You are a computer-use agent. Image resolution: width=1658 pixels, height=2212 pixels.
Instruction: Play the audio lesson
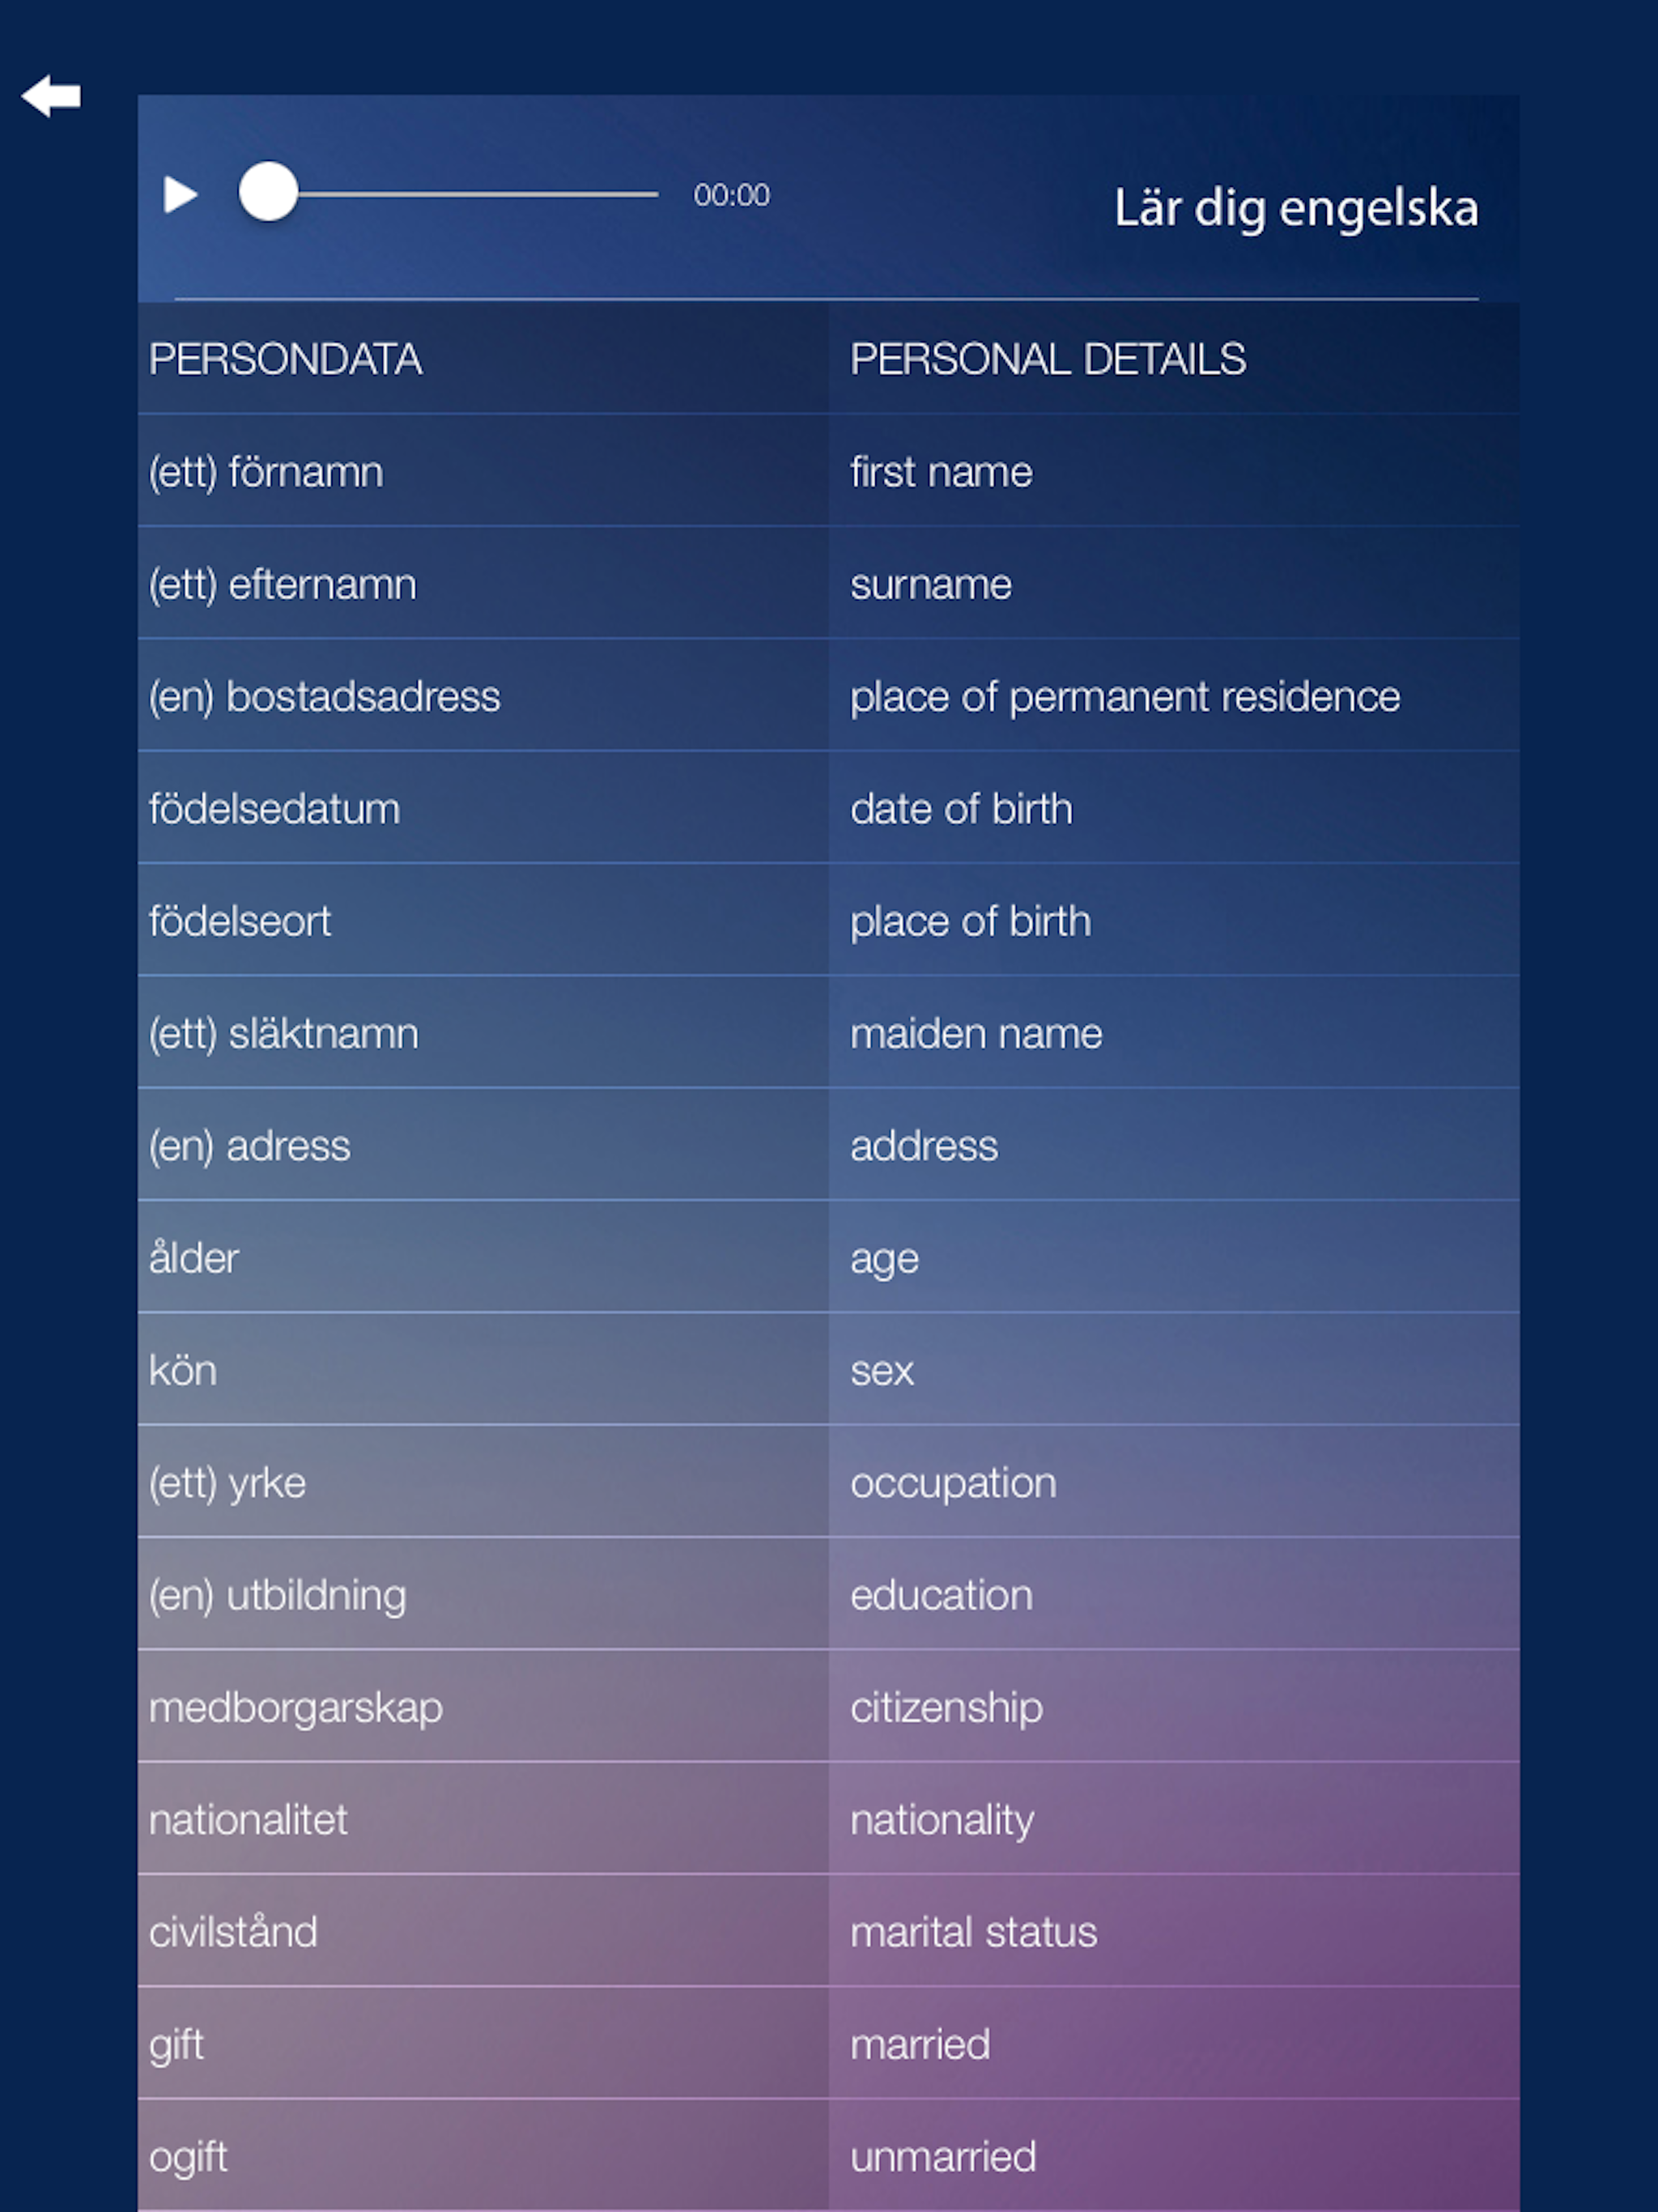[180, 195]
